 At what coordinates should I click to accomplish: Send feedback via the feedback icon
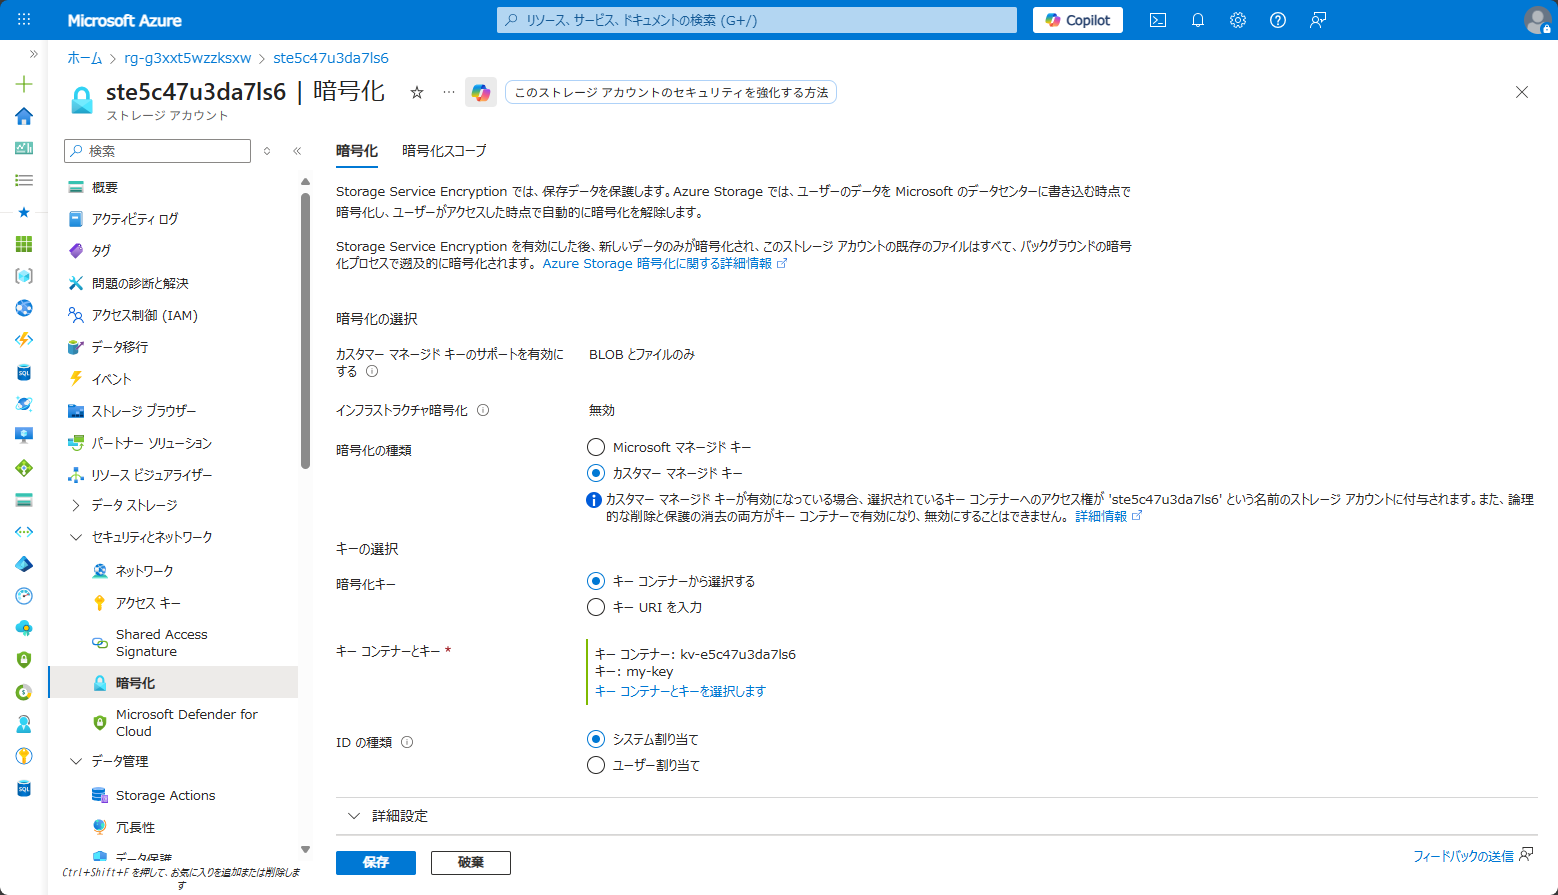pyautogui.click(x=1317, y=20)
